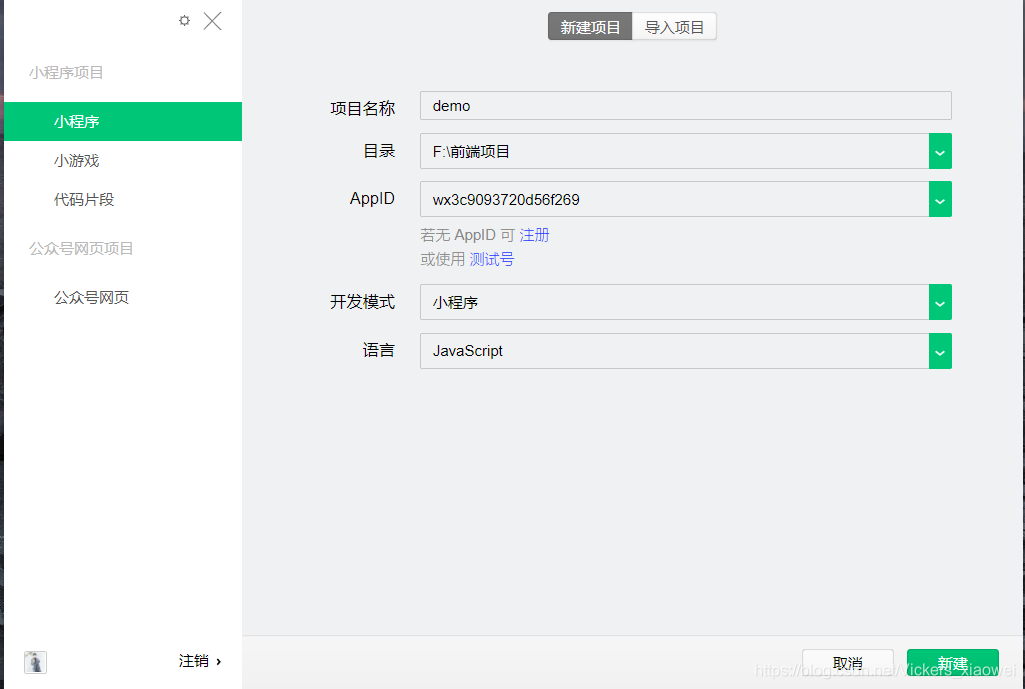Open the 语言 dropdown showing JavaScript
The width and height of the screenshot is (1025, 689).
point(686,351)
